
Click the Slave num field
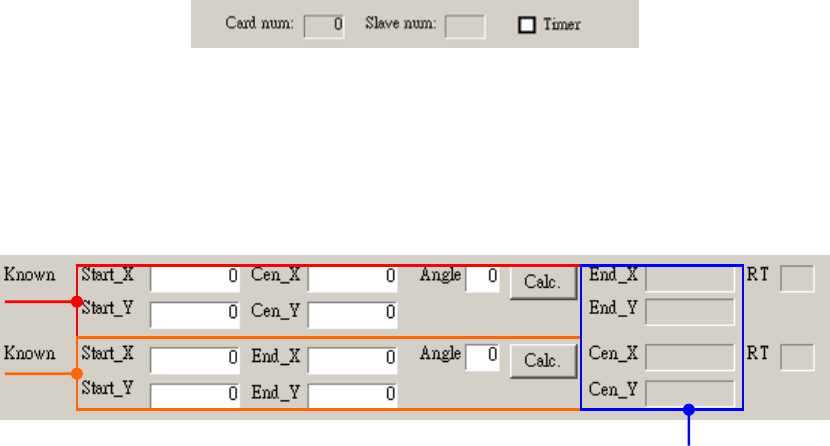465,25
